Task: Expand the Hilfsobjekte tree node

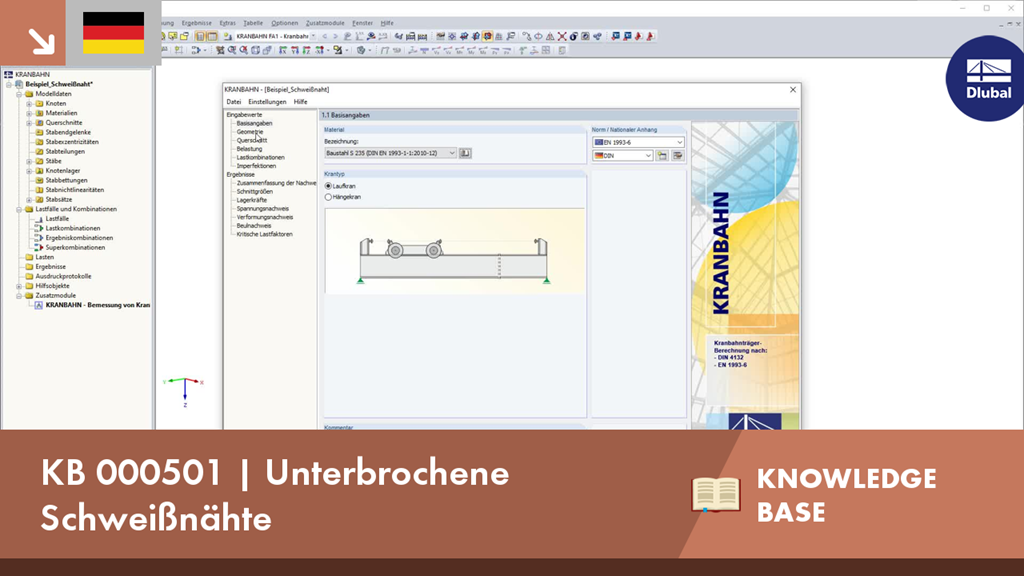Action: click(x=19, y=286)
